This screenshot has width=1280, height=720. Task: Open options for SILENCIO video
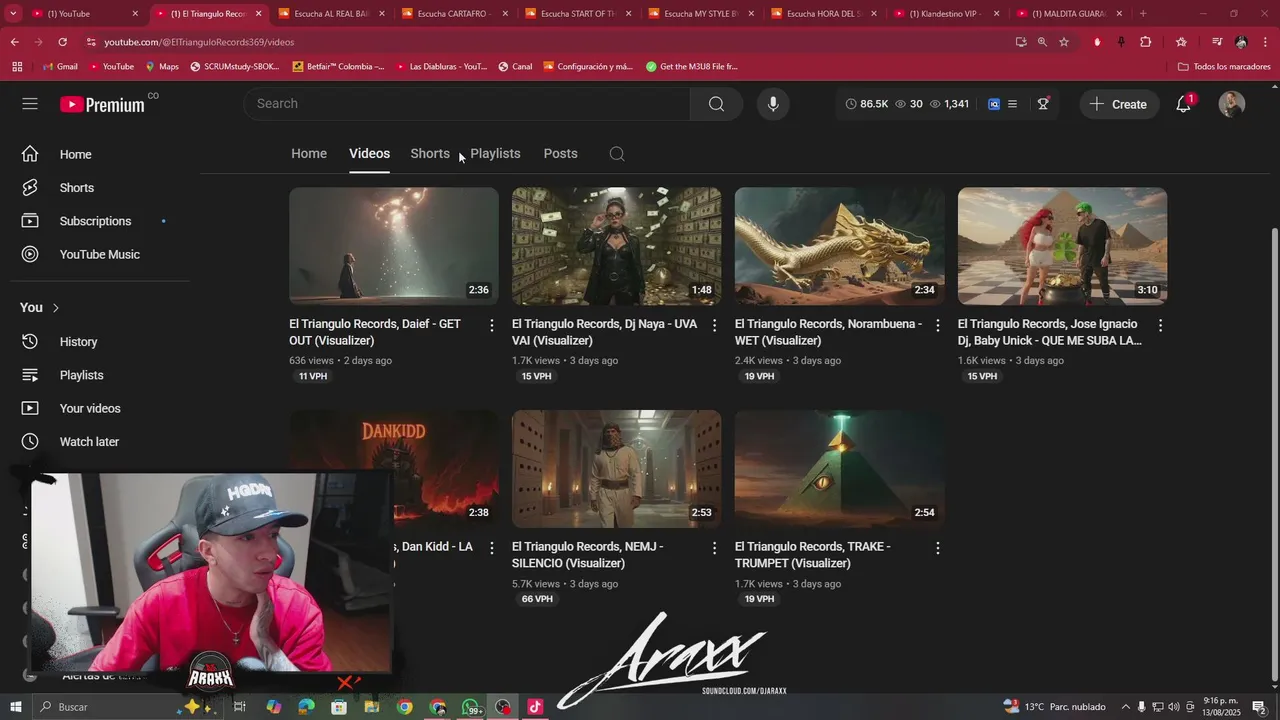(x=714, y=548)
